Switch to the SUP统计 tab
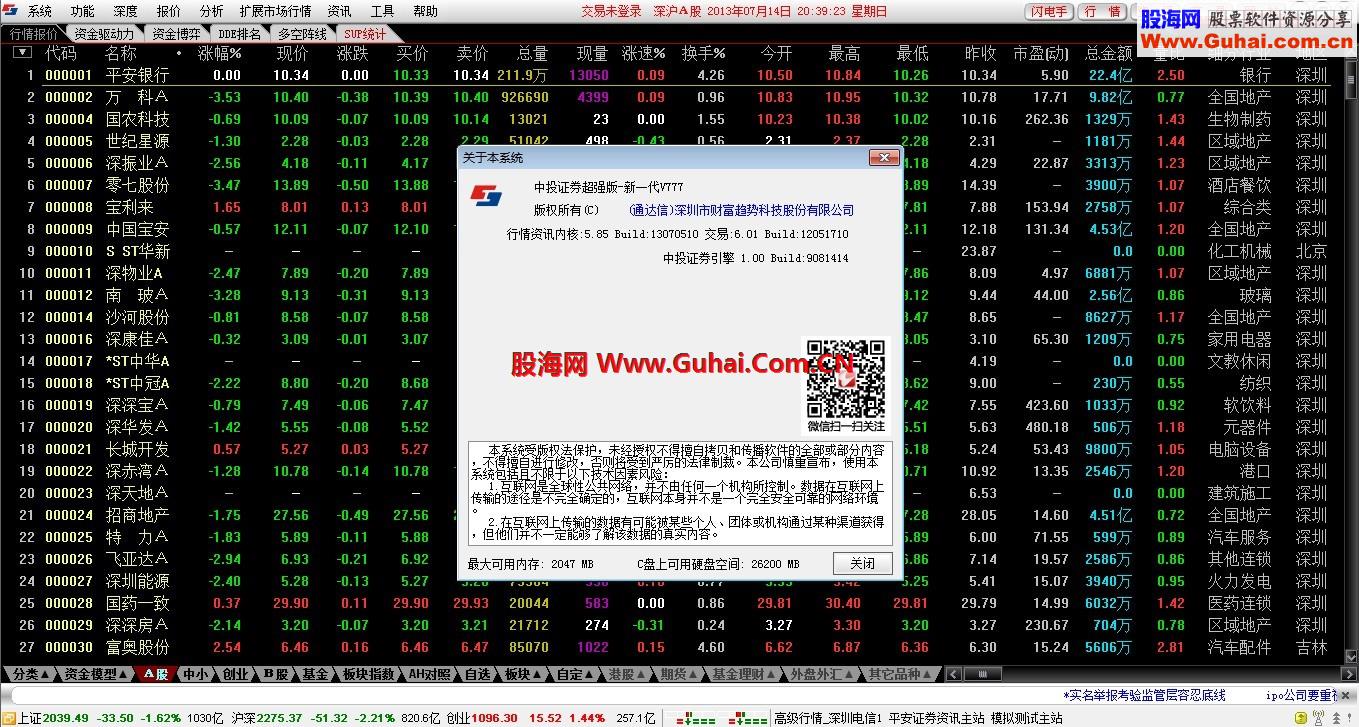The height and width of the screenshot is (727, 1359). click(x=365, y=33)
